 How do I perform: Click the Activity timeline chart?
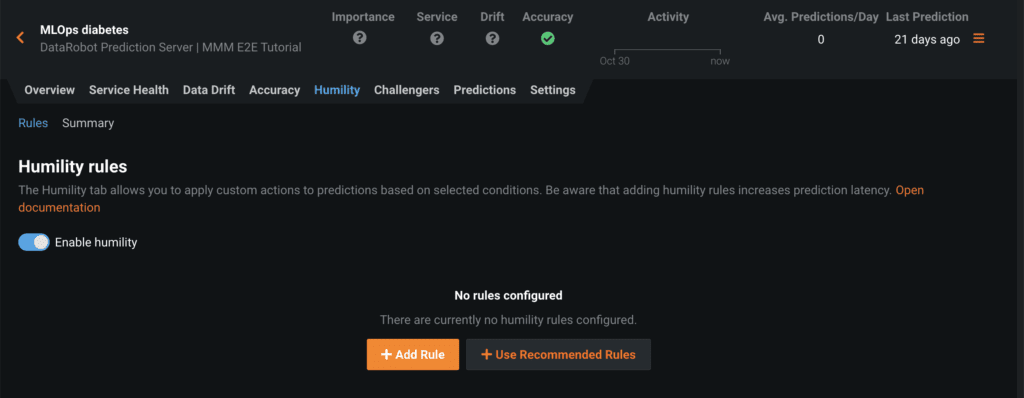(x=667, y=51)
